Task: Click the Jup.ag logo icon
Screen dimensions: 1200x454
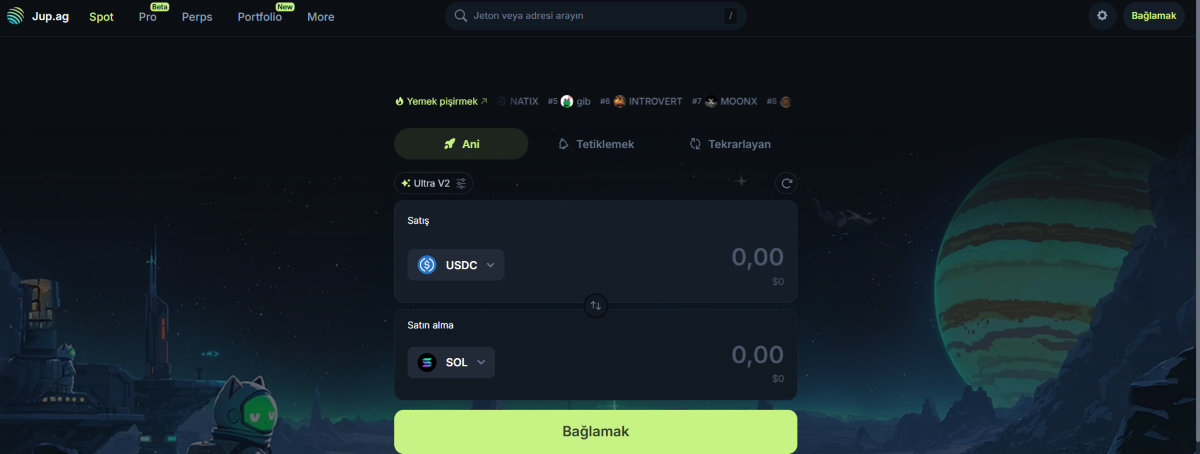Action: [x=14, y=16]
